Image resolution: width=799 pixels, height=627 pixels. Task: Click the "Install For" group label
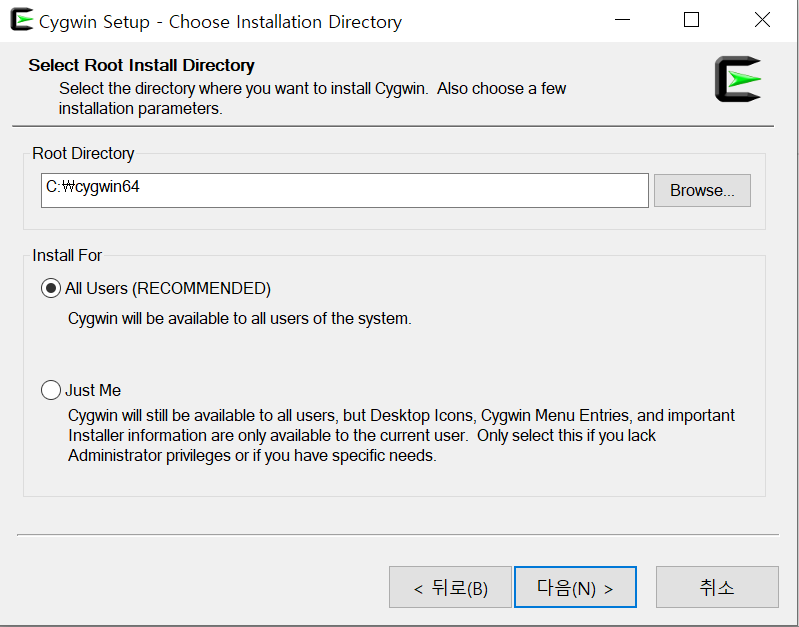tap(67, 255)
